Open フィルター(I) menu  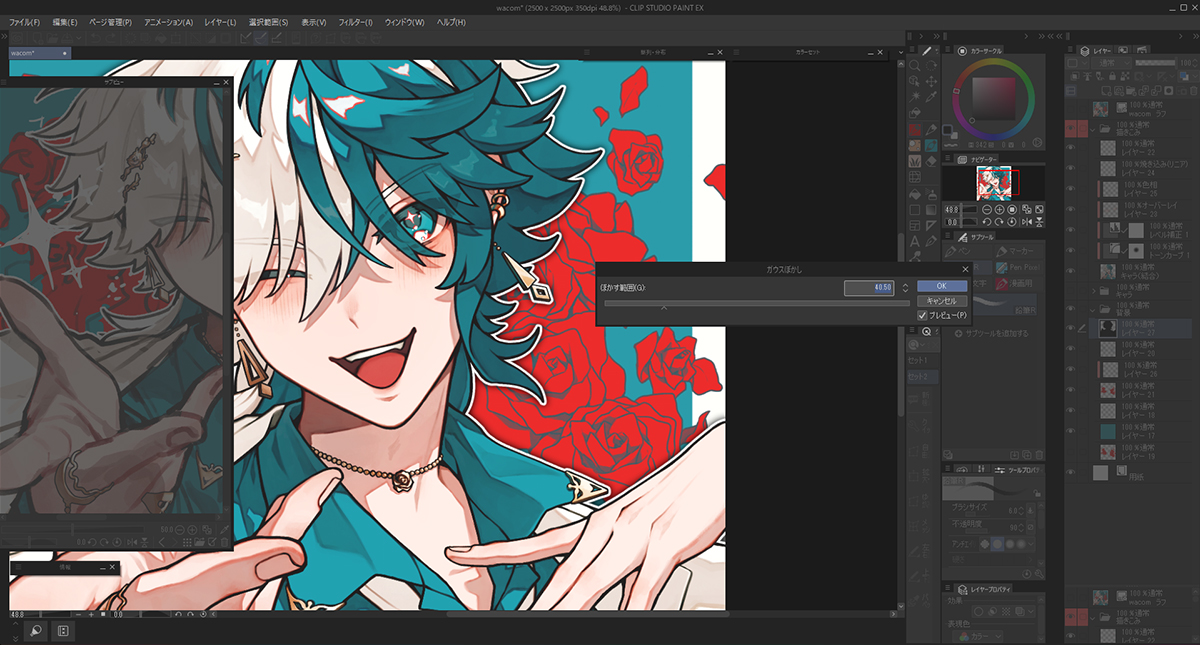[x=355, y=22]
